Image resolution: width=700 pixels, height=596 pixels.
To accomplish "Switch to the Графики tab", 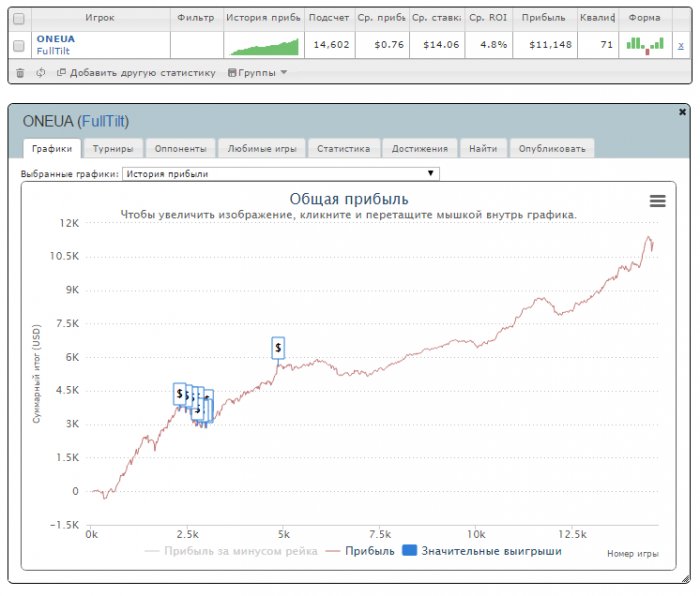I will [x=52, y=149].
